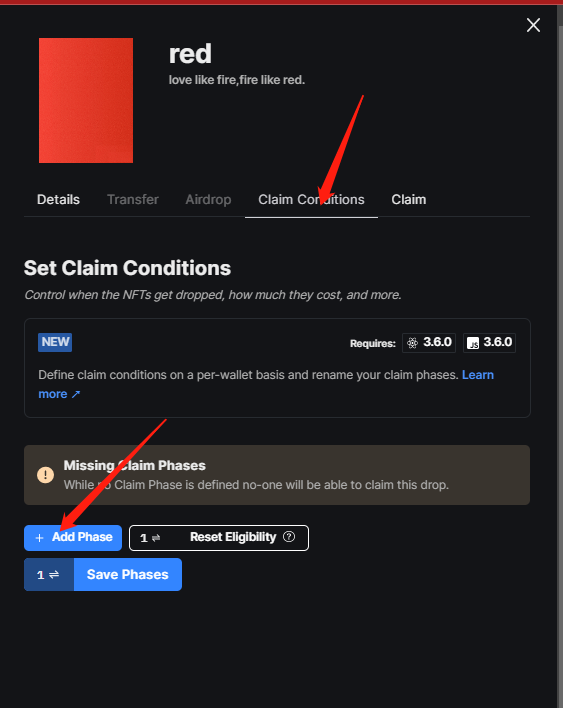Open the Learn more link

(x=266, y=384)
